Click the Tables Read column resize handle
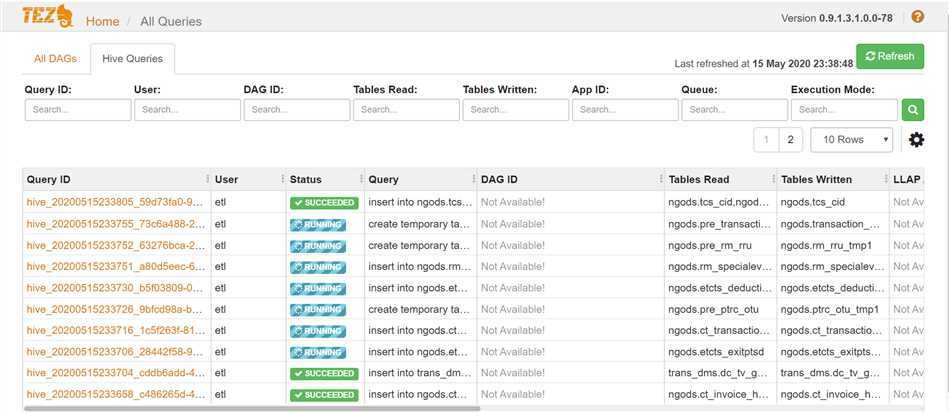The height and width of the screenshot is (412, 949). (774, 179)
